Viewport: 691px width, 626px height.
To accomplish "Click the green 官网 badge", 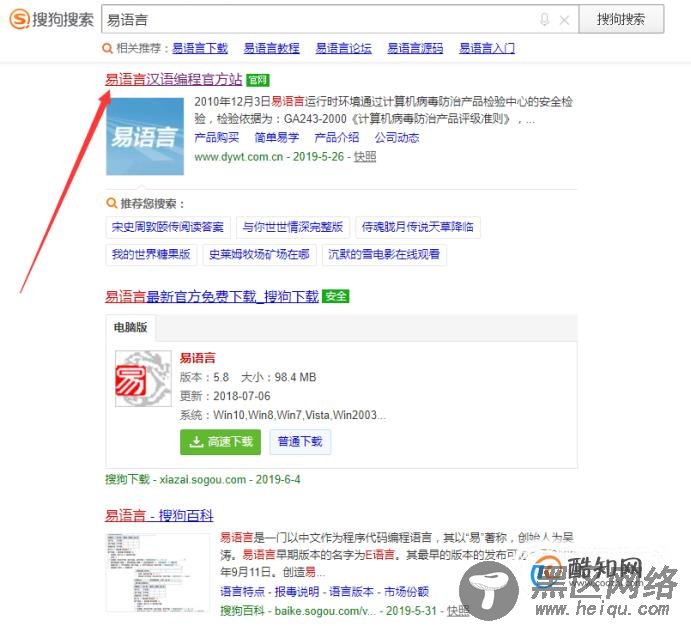I will pos(258,80).
